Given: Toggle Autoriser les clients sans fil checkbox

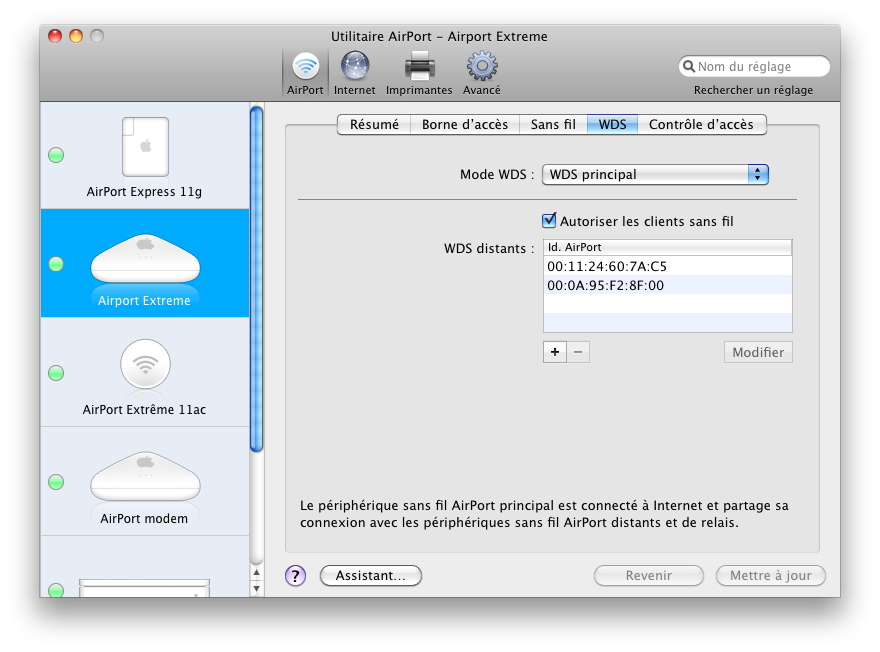Looking at the screenshot, I should (x=549, y=221).
